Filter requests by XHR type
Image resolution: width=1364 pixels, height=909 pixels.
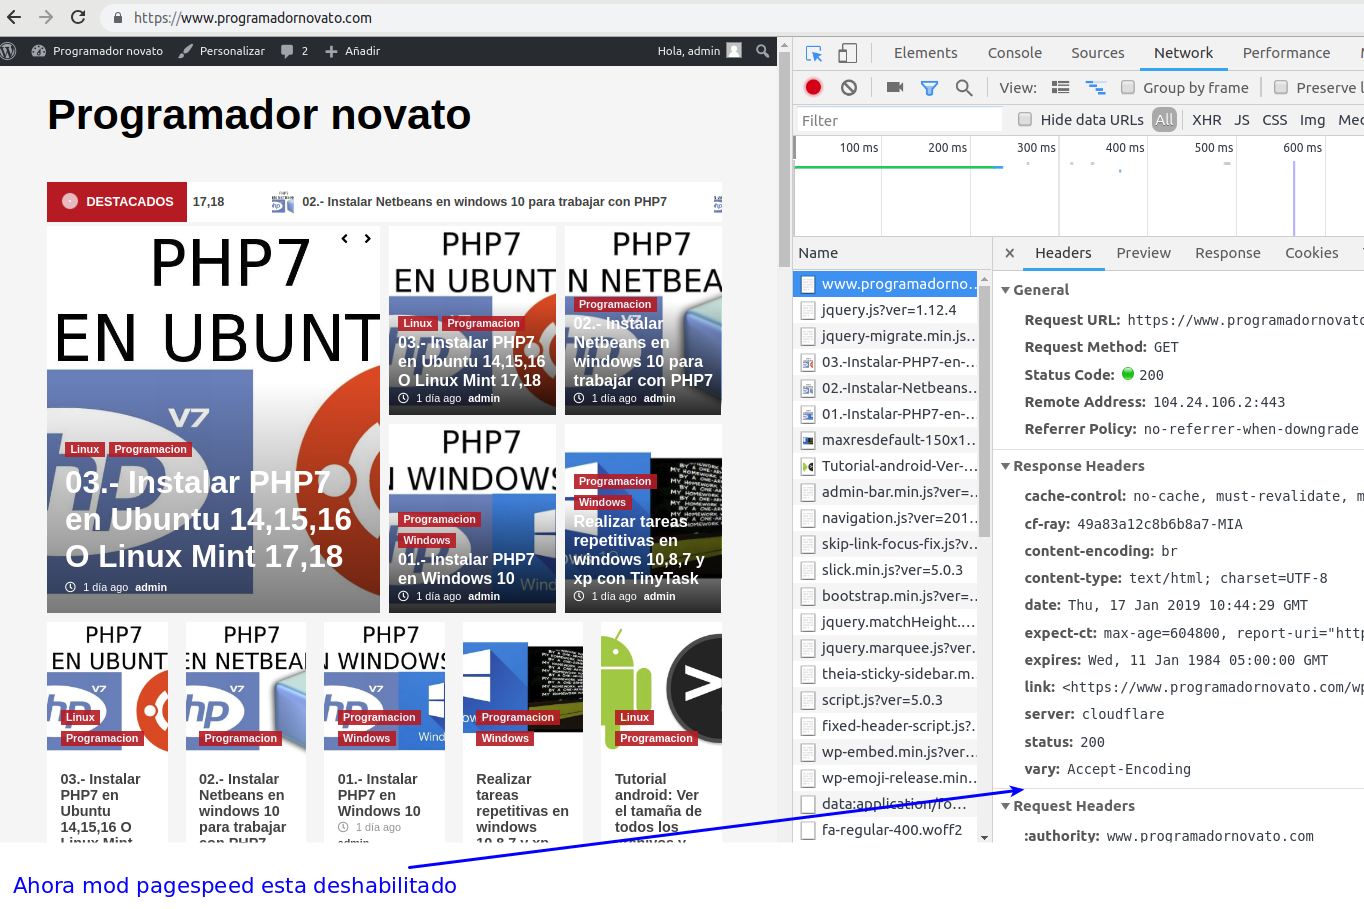click(1207, 120)
